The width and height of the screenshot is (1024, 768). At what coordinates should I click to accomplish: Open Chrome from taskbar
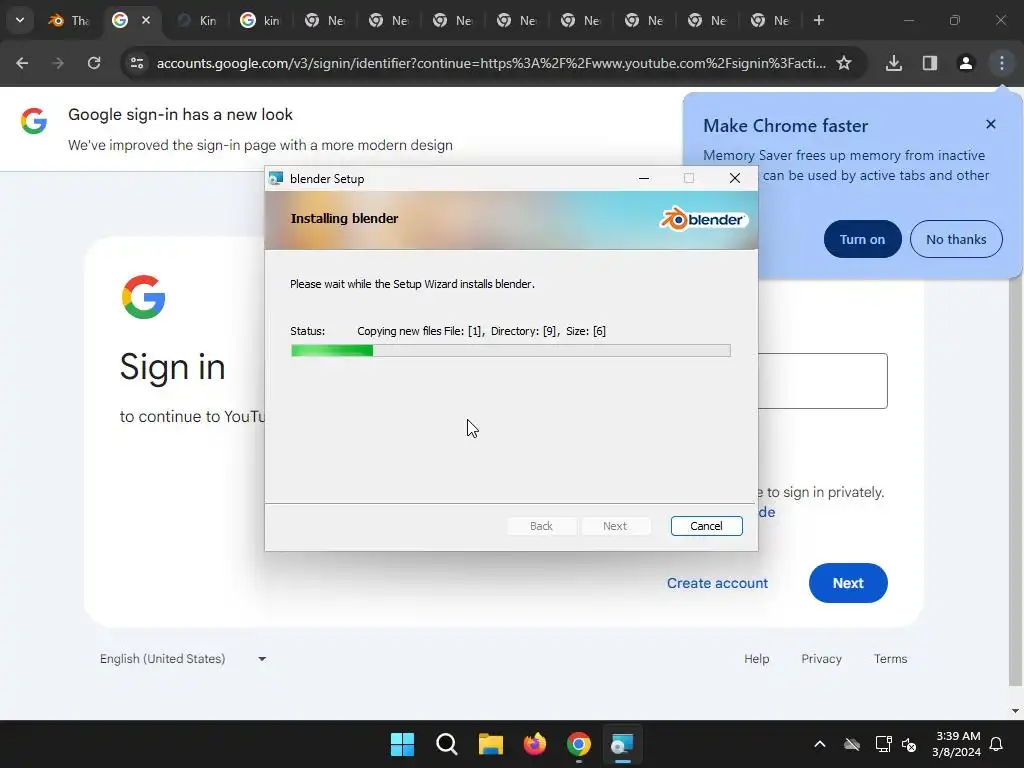coord(579,744)
